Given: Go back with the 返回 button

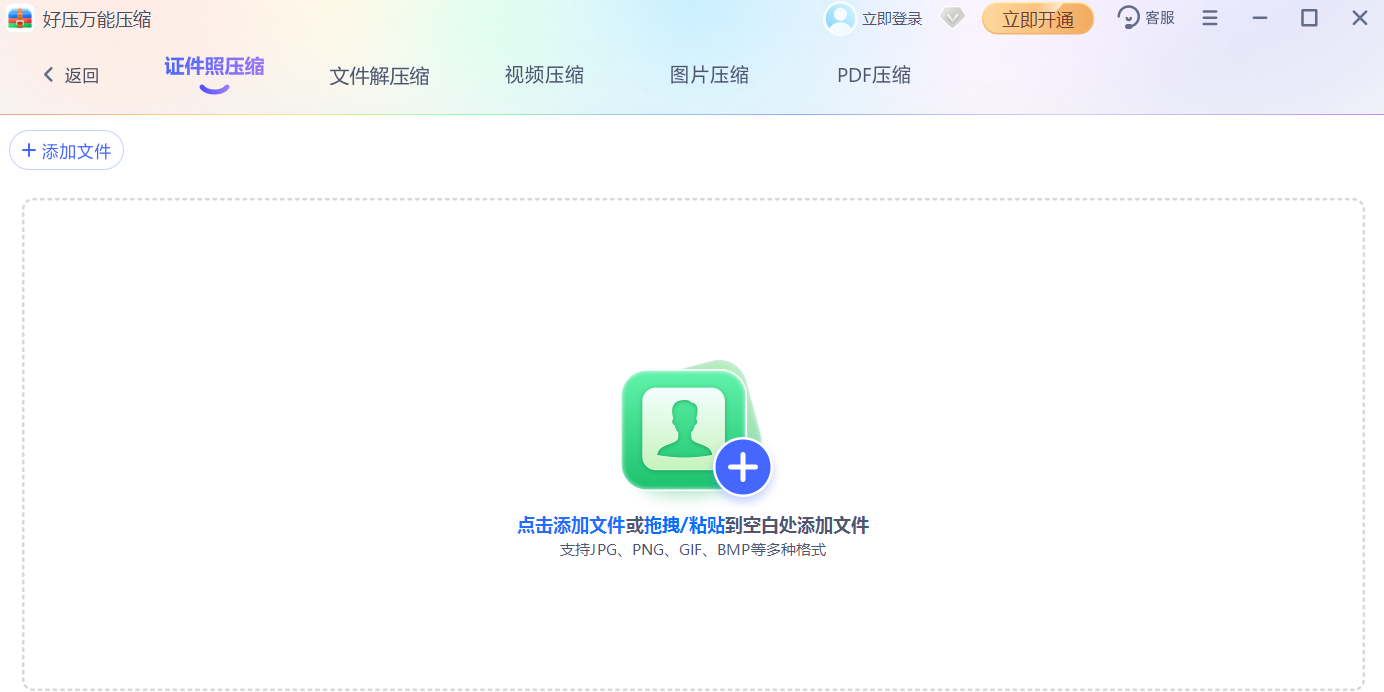Looking at the screenshot, I should pos(71,75).
